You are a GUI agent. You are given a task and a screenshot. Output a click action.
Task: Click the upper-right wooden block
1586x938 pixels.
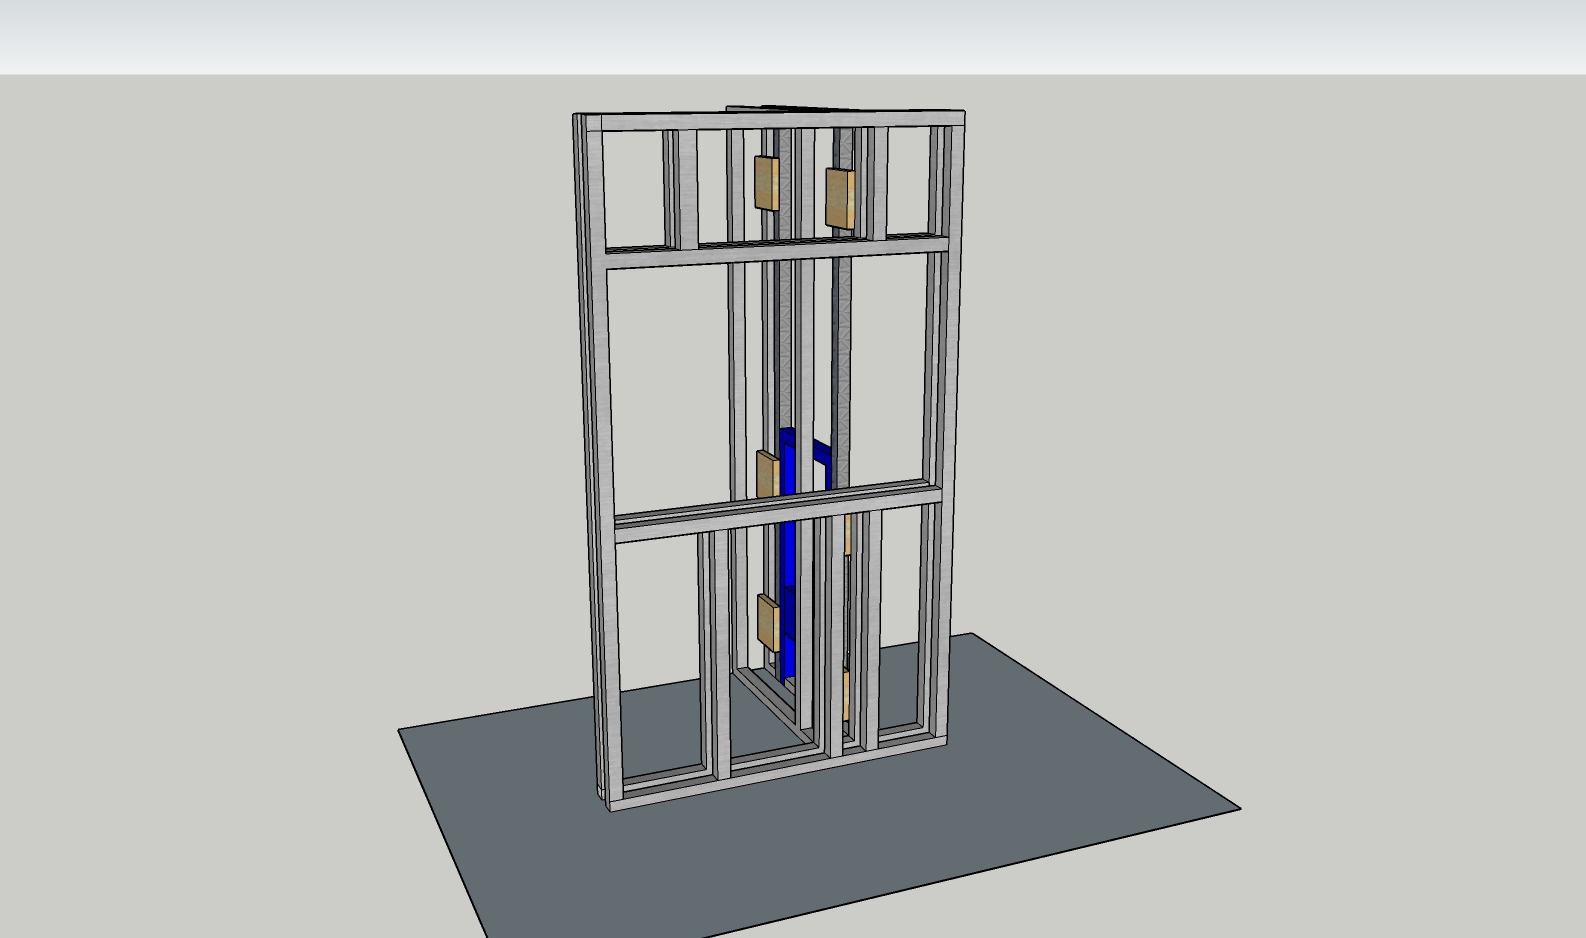click(839, 197)
